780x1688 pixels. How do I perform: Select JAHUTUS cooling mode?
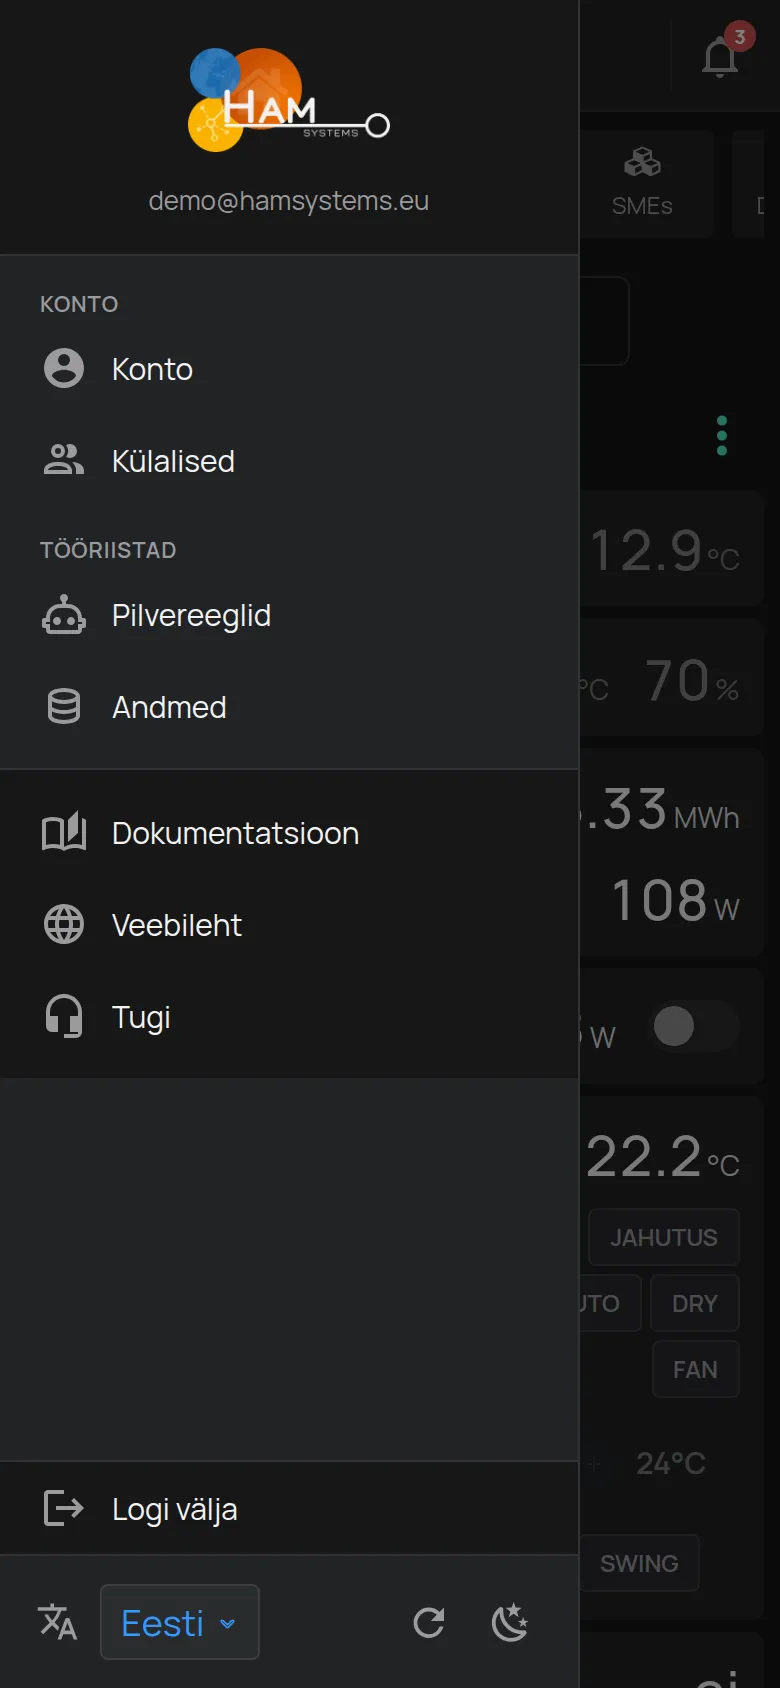664,1237
